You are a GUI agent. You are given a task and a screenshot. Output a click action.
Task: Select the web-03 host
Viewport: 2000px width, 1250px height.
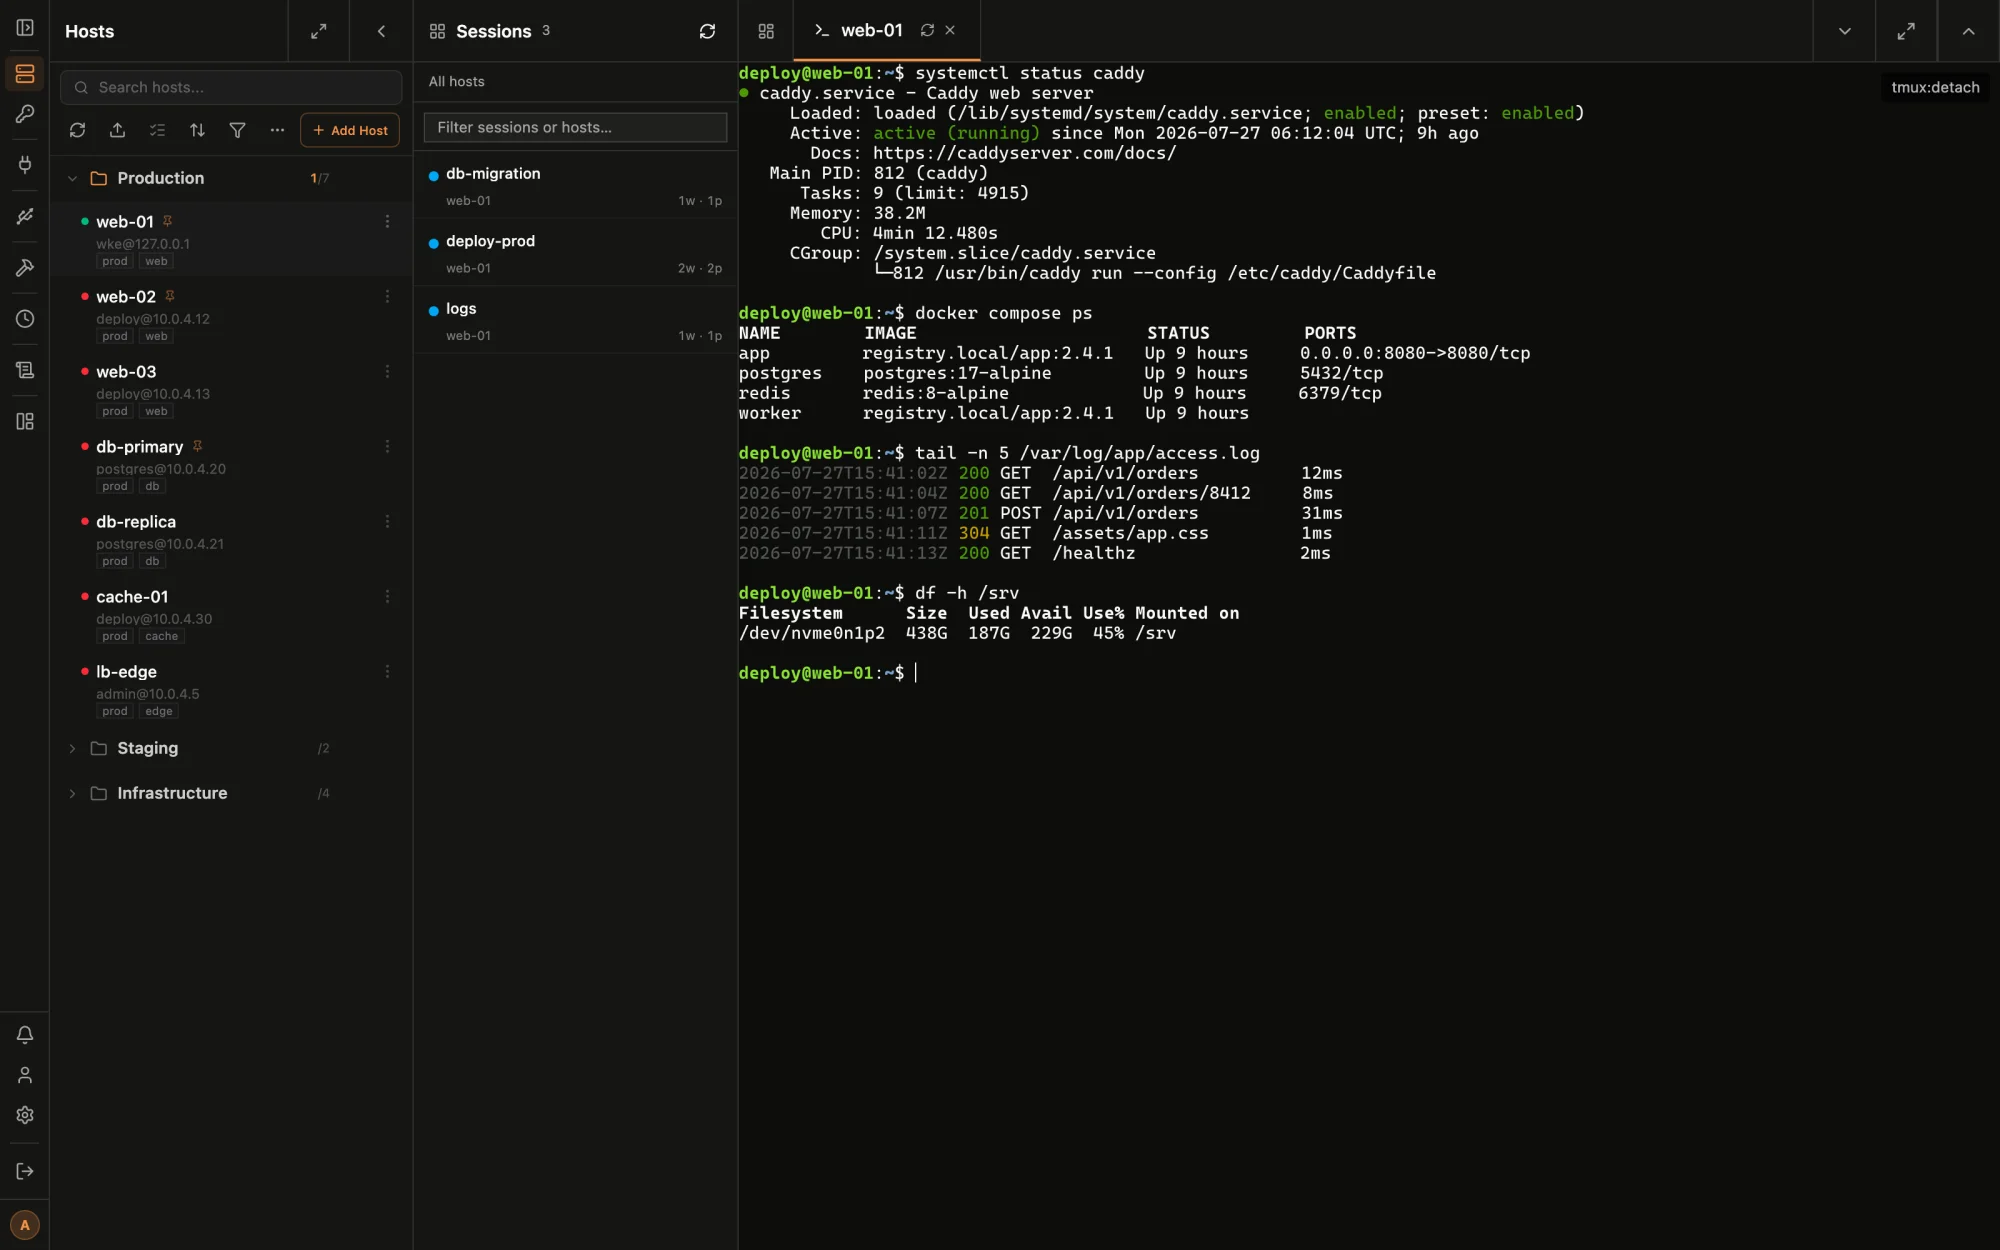click(x=231, y=390)
